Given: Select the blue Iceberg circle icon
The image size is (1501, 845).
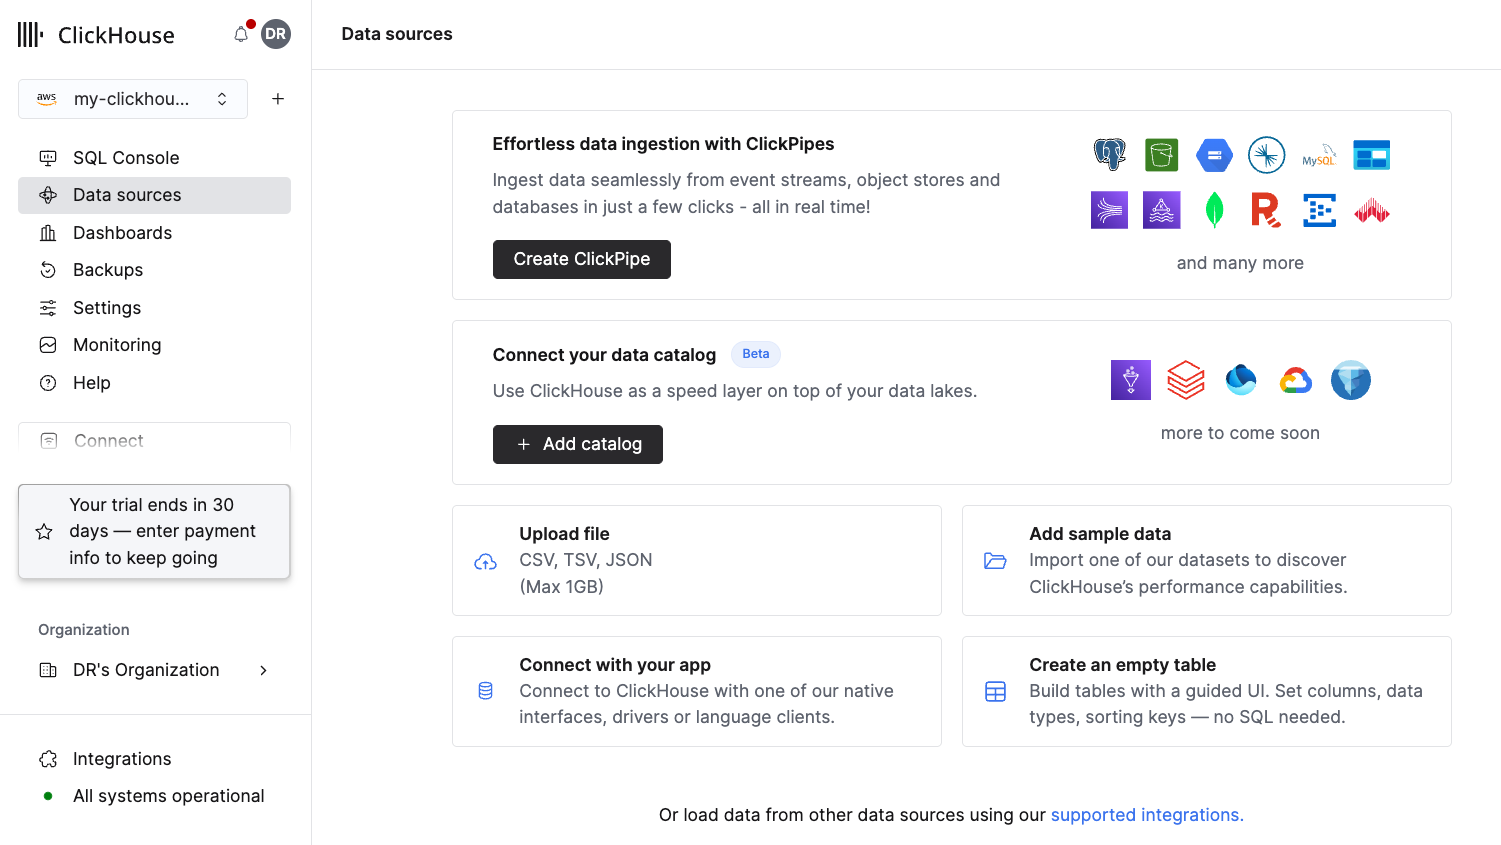Looking at the screenshot, I should (1351, 380).
